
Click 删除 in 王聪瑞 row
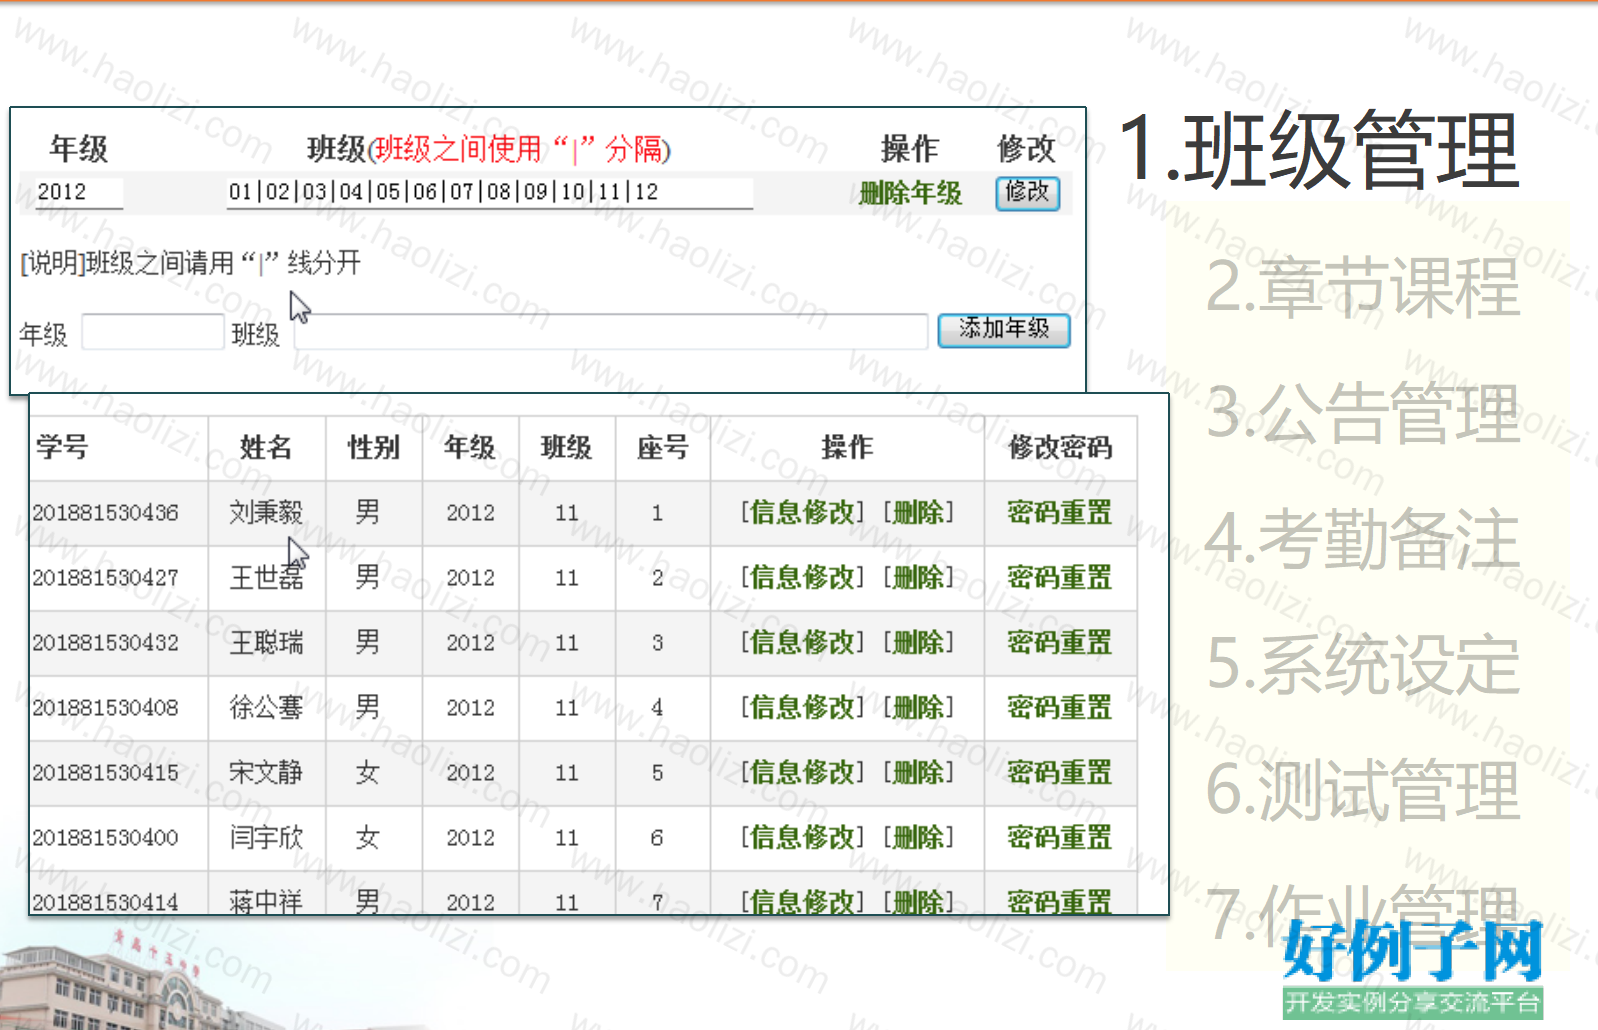pyautogui.click(x=918, y=642)
